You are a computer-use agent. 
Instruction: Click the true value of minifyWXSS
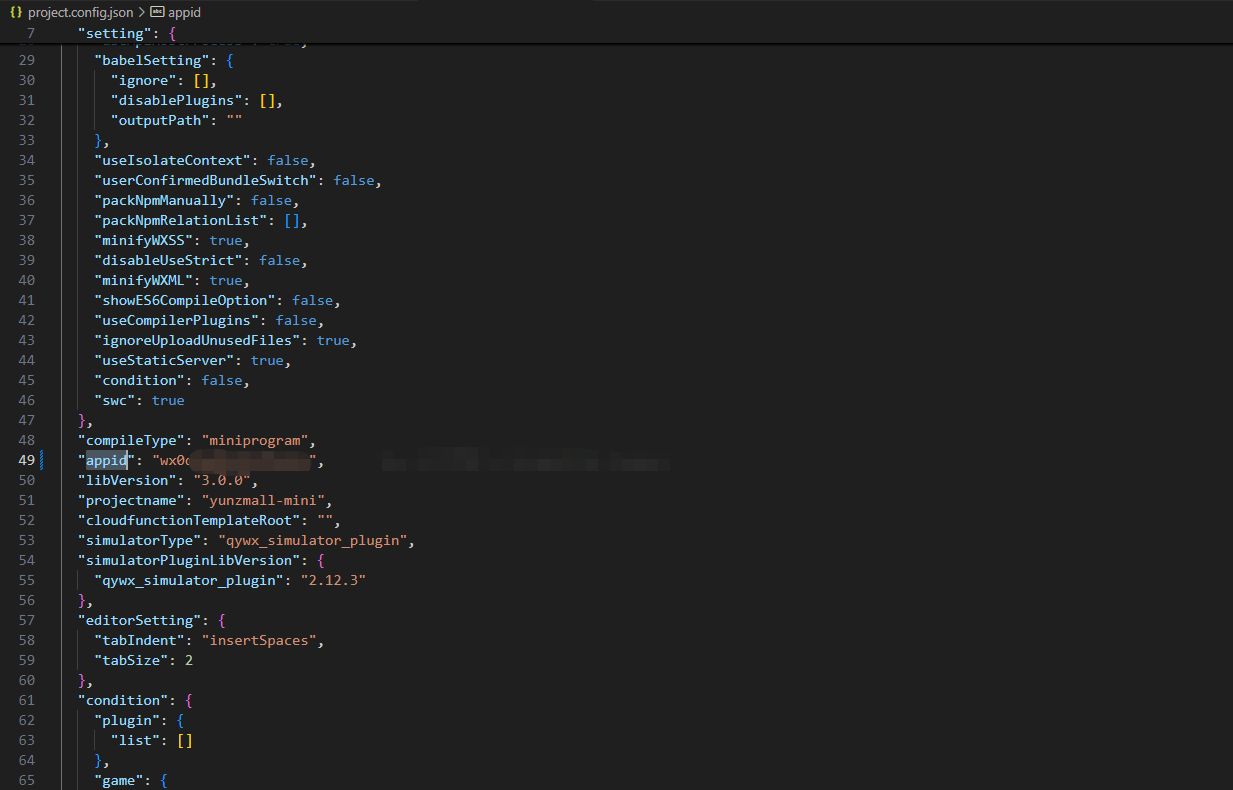[225, 240]
